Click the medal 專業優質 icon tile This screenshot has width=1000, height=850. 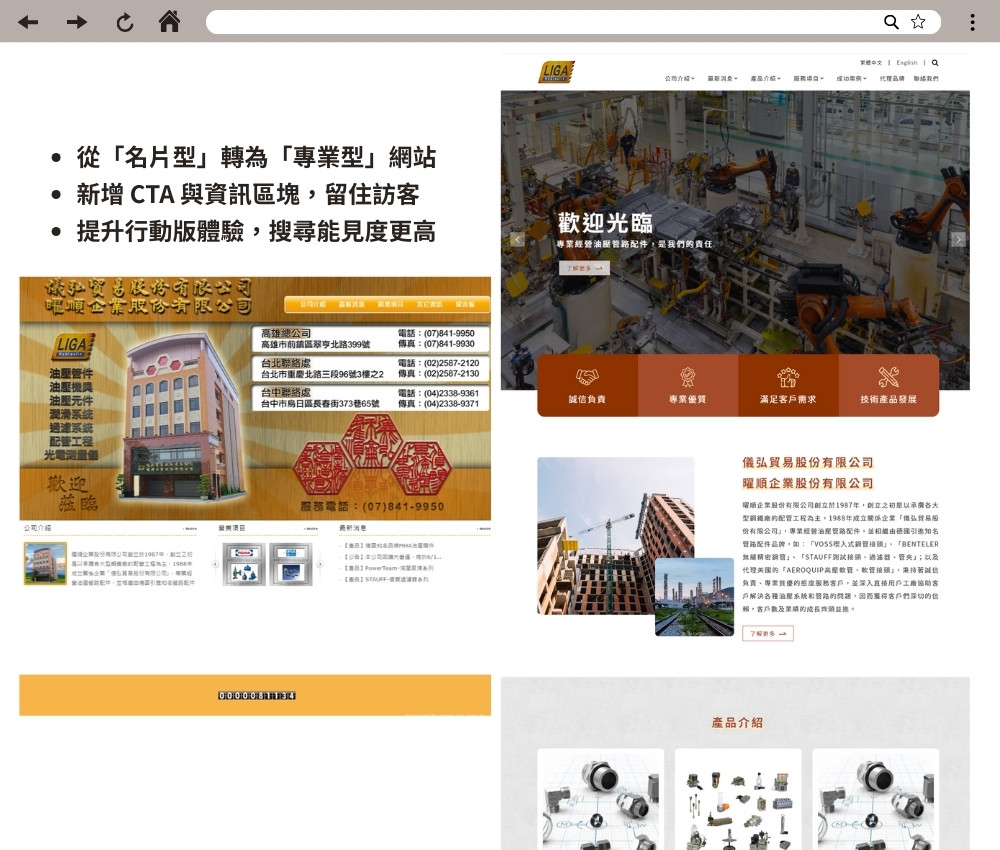pos(687,385)
